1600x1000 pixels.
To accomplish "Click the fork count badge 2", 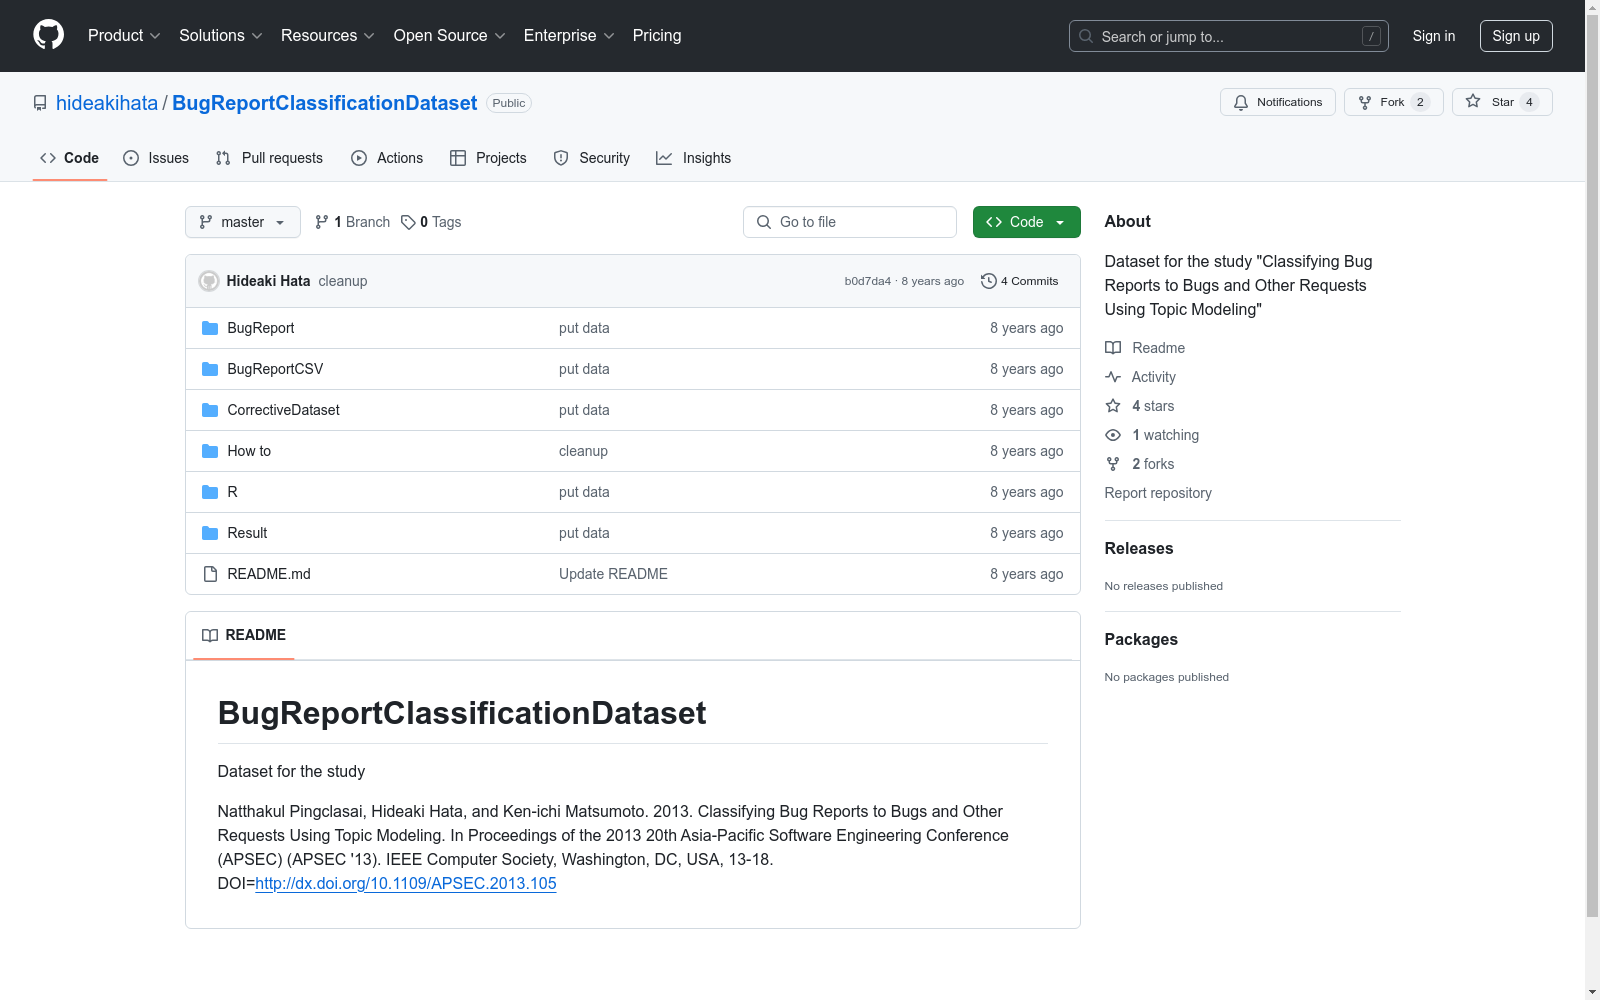I will pyautogui.click(x=1420, y=102).
